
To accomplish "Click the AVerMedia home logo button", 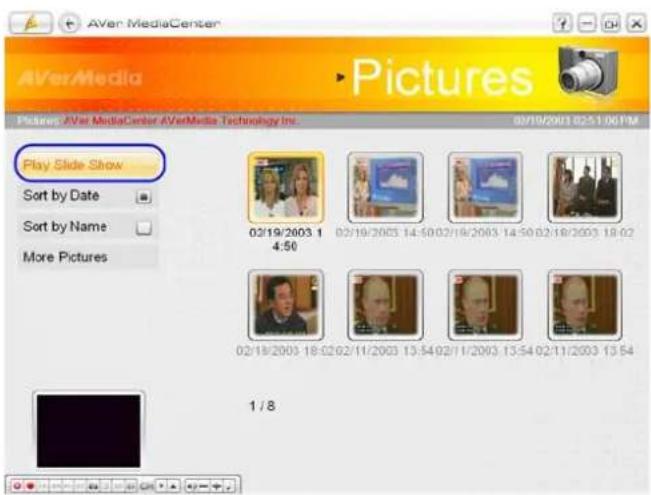I will click(31, 23).
